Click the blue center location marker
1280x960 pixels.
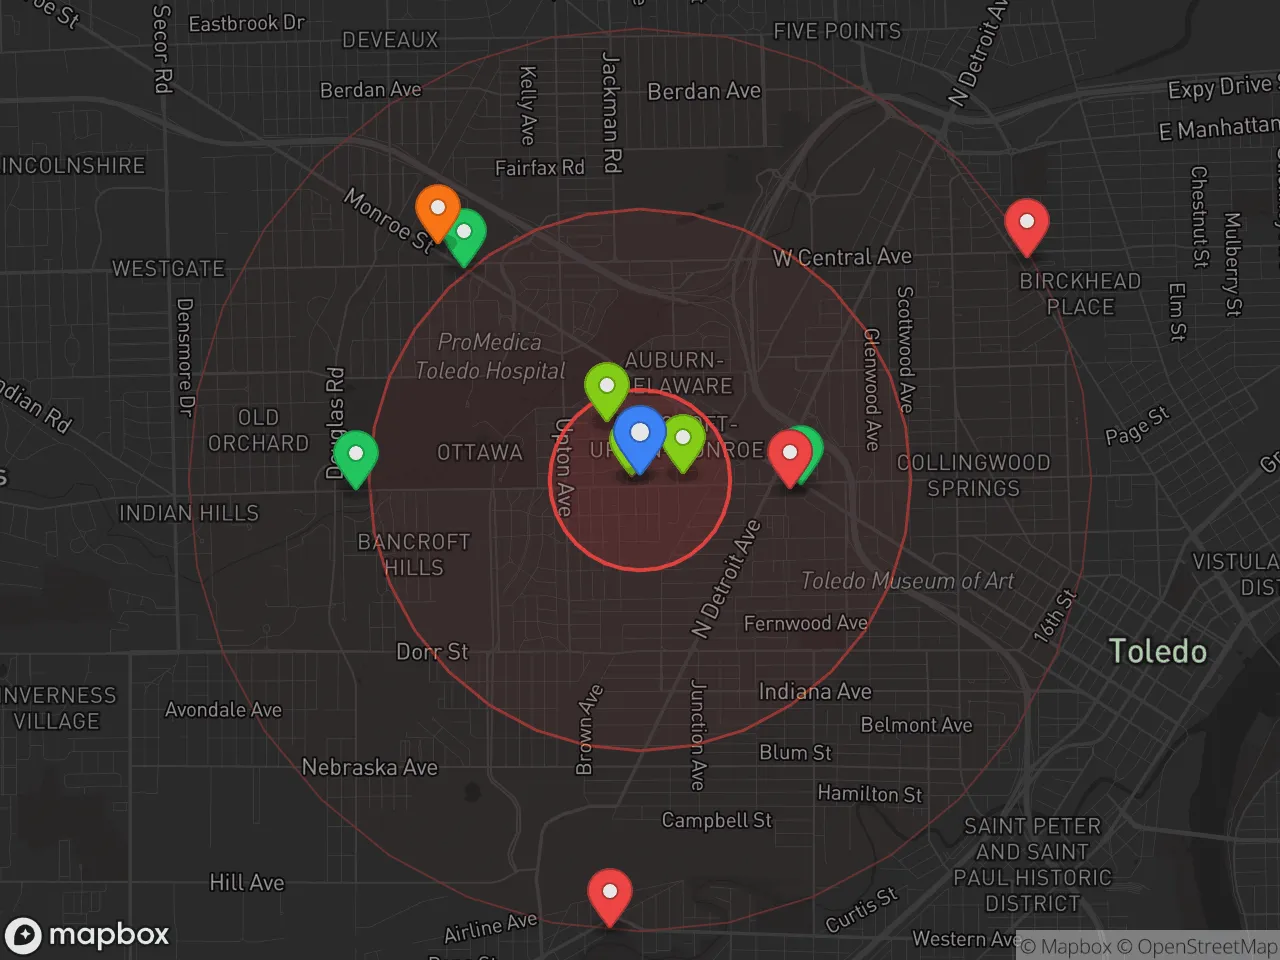[x=639, y=436]
